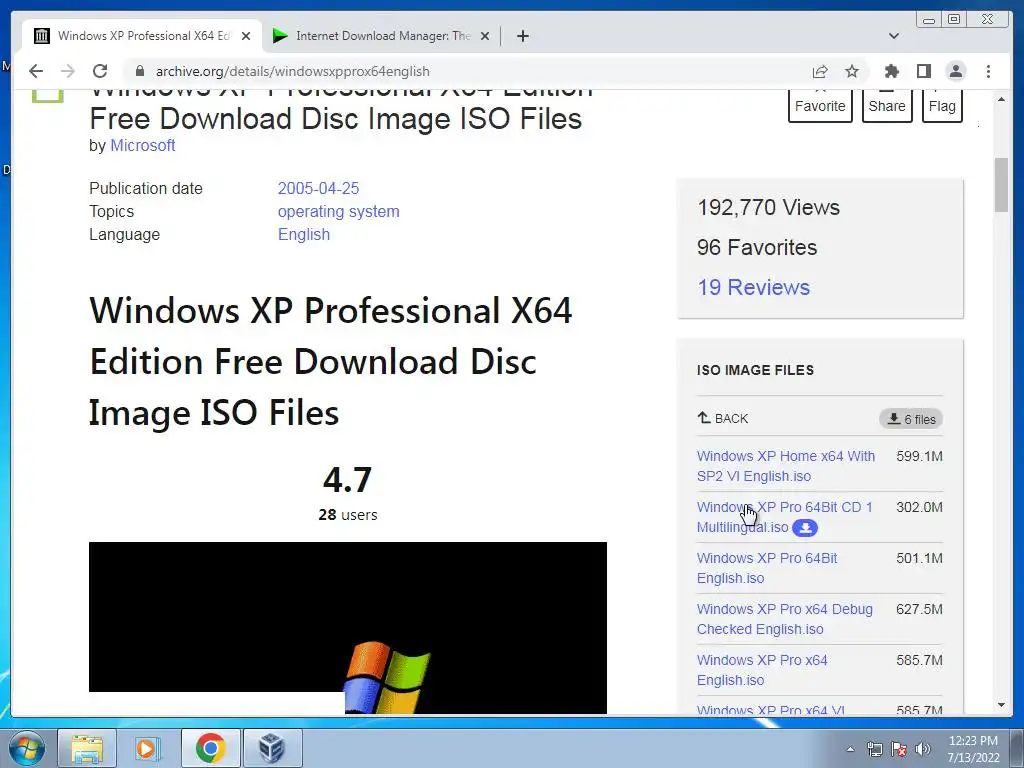Open the Windows Start menu orb
The width and height of the screenshot is (1024, 768).
(x=26, y=748)
